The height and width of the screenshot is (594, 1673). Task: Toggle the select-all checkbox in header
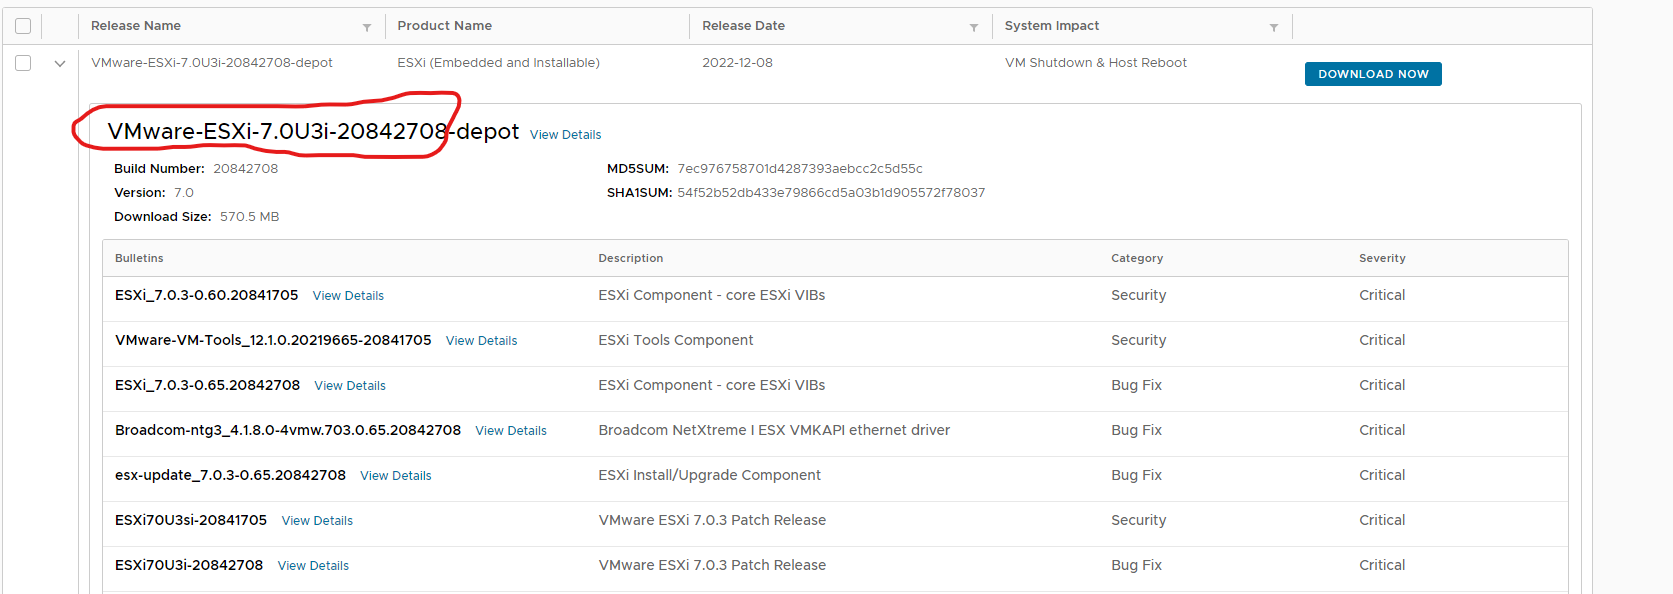23,26
